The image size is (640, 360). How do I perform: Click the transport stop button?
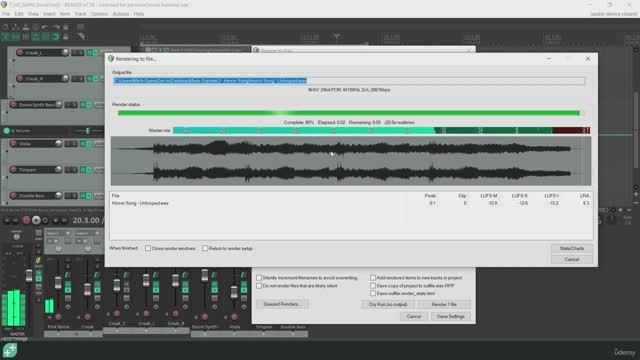pos(55,220)
